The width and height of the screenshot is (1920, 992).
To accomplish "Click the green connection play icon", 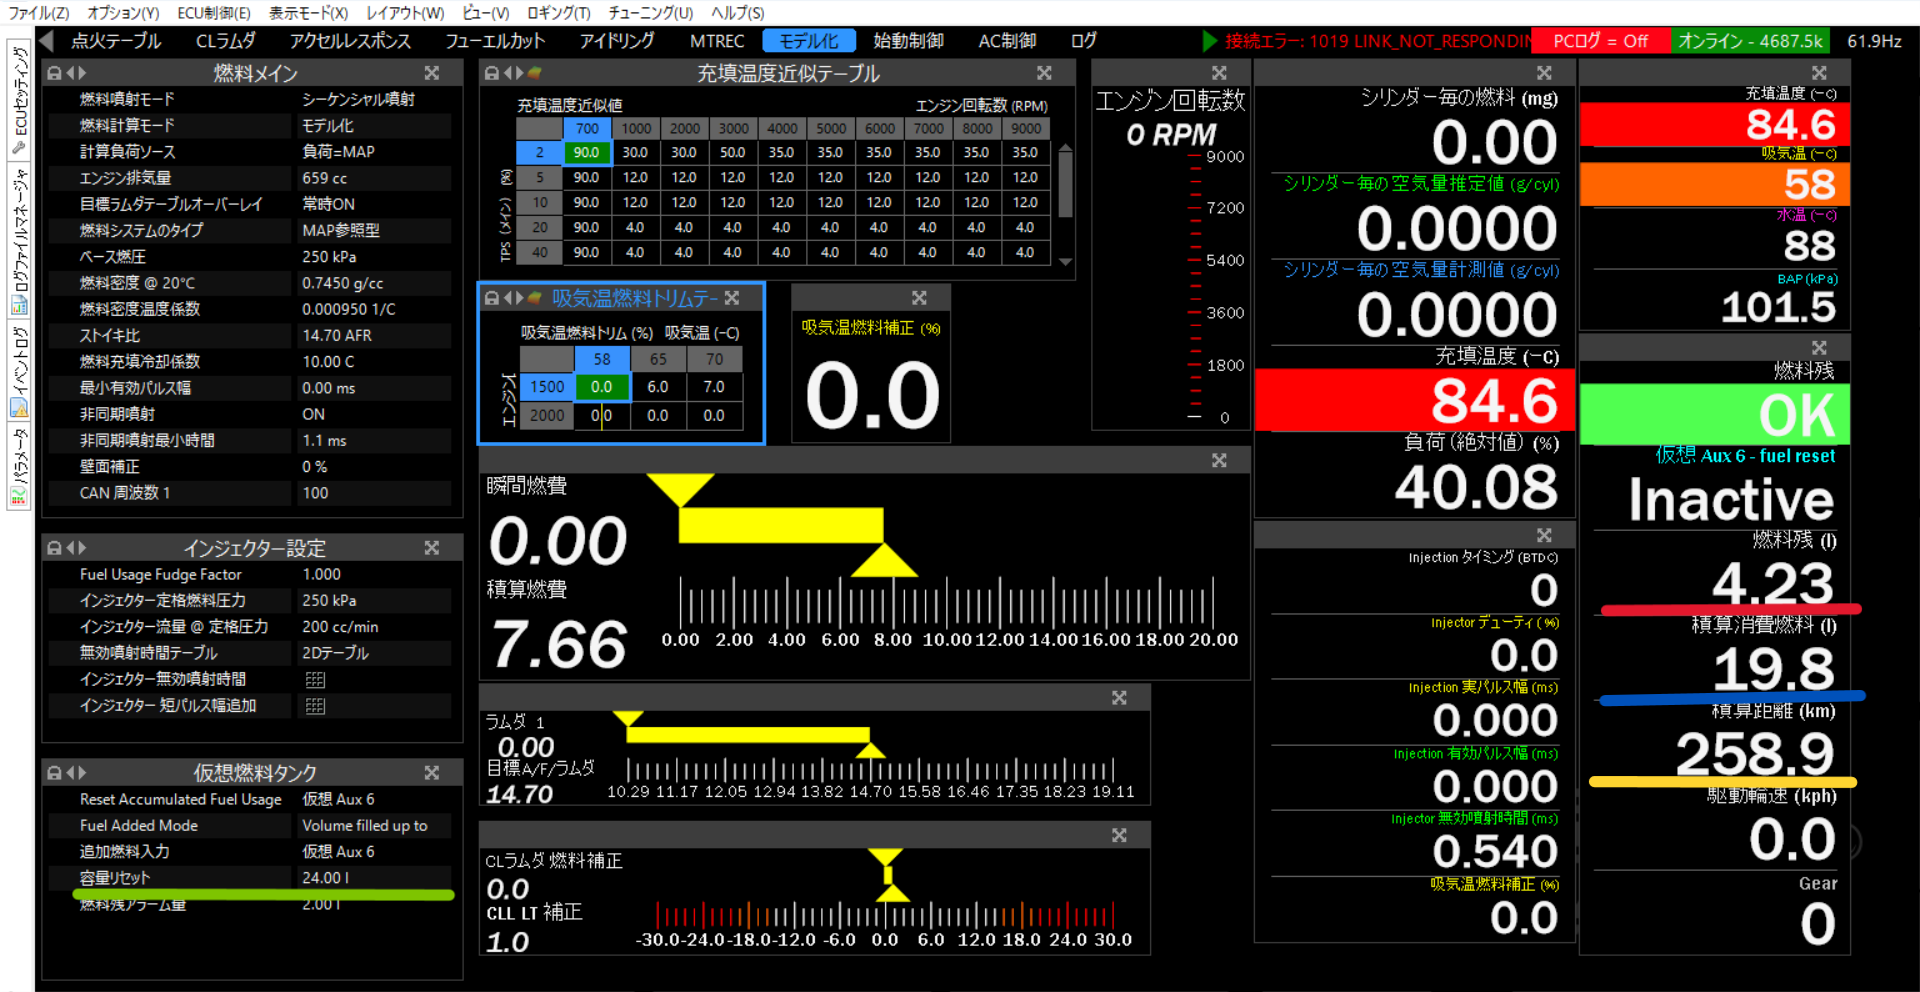I will 1209,41.
